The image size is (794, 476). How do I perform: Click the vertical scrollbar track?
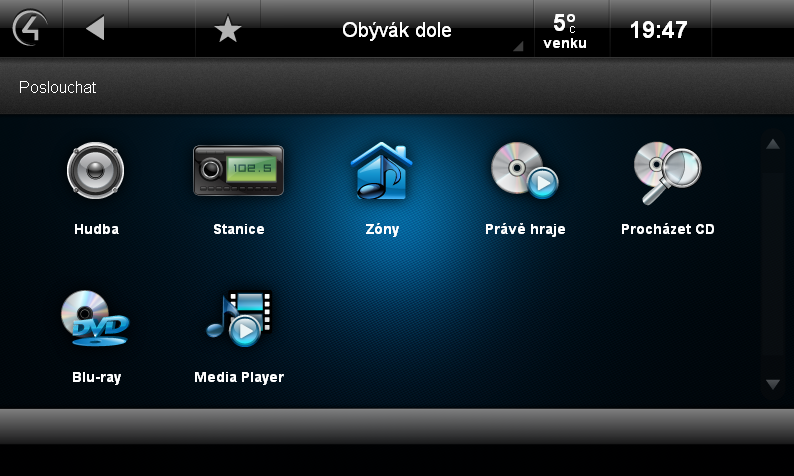(773, 264)
